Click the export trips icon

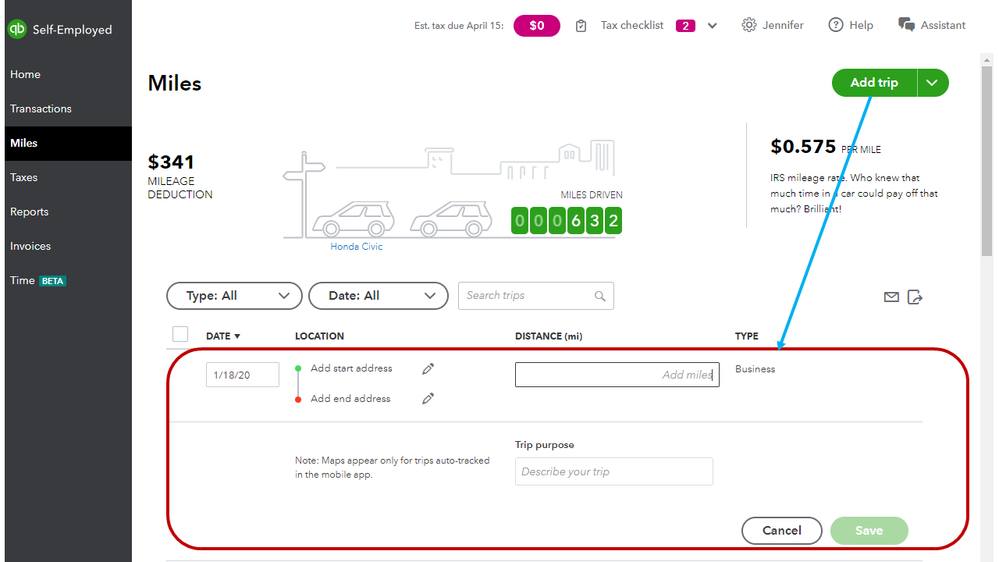point(915,297)
